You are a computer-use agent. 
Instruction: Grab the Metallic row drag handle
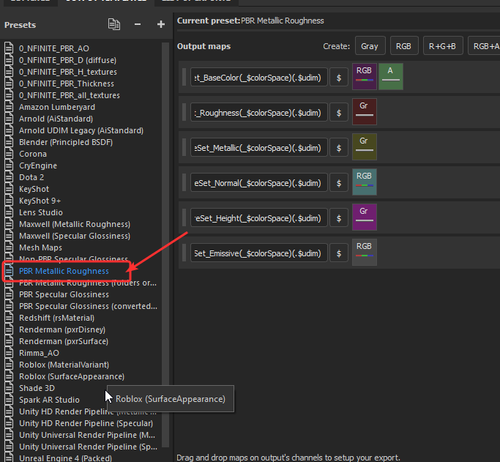pos(184,147)
